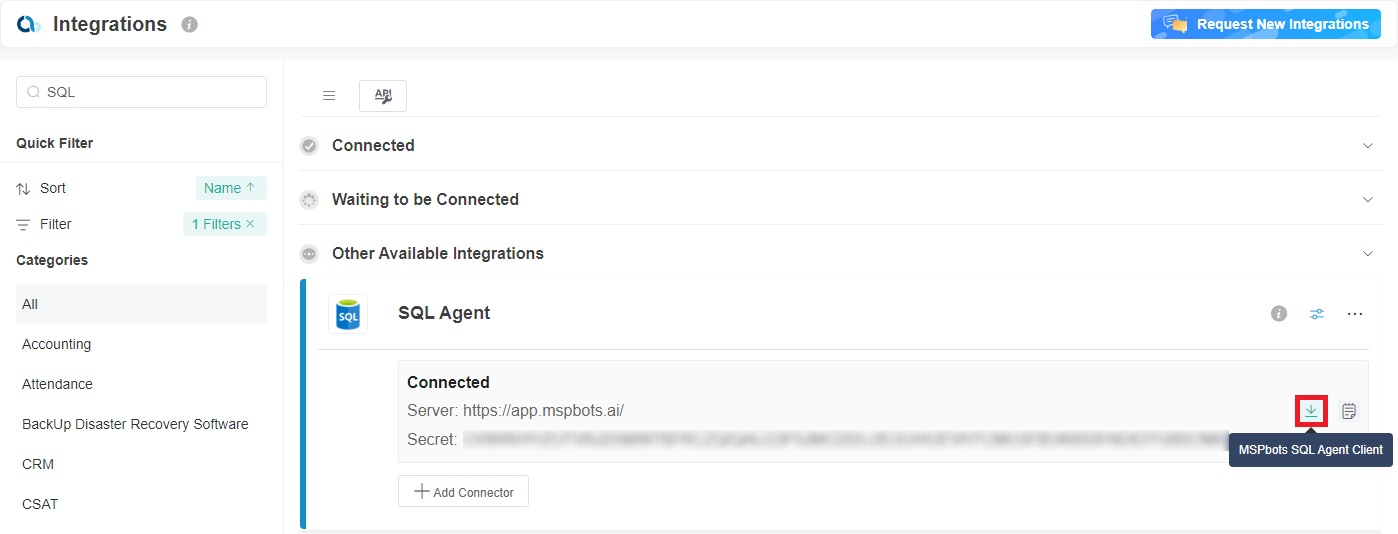Viewport: 1398px width, 534px height.
Task: Switch to the API view icon
Action: [383, 96]
